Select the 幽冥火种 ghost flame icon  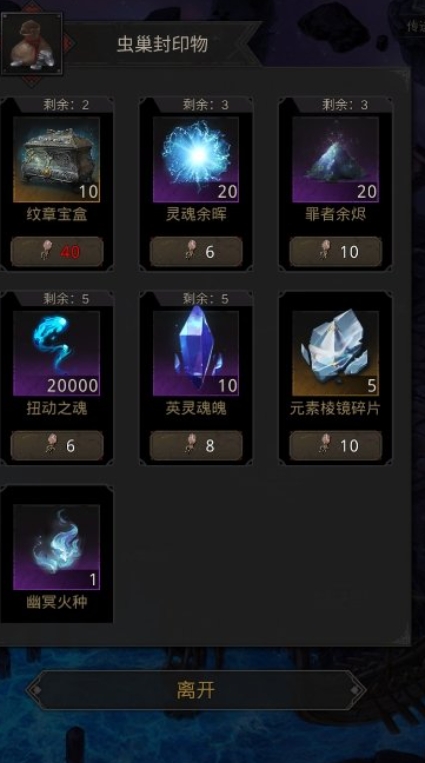click(x=56, y=547)
